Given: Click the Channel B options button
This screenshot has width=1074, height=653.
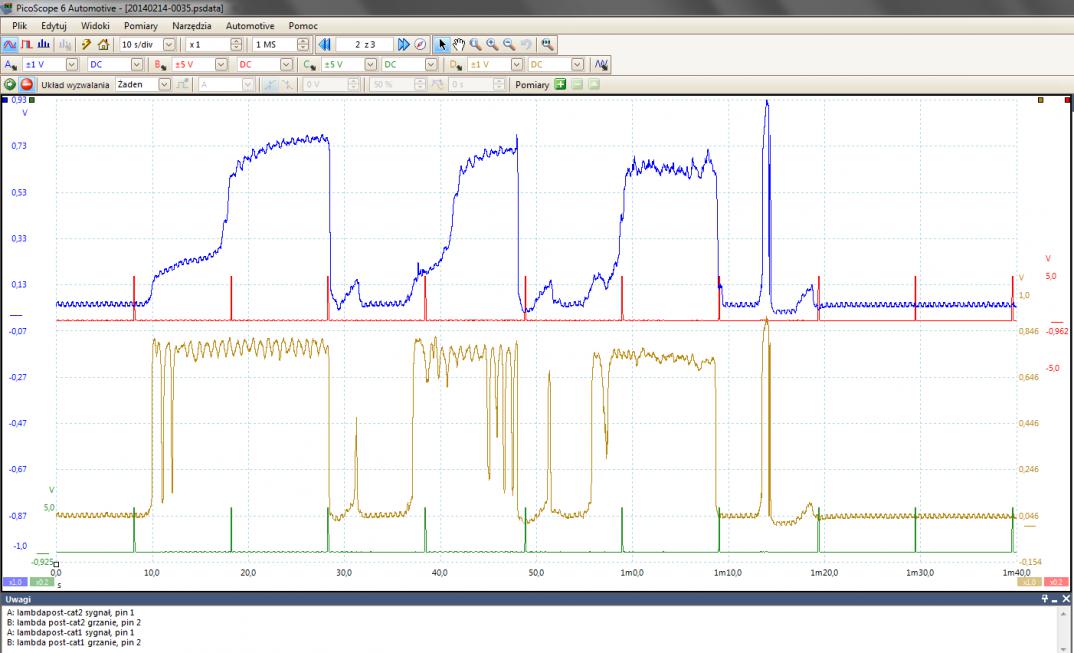Looking at the screenshot, I should tap(160, 65).
